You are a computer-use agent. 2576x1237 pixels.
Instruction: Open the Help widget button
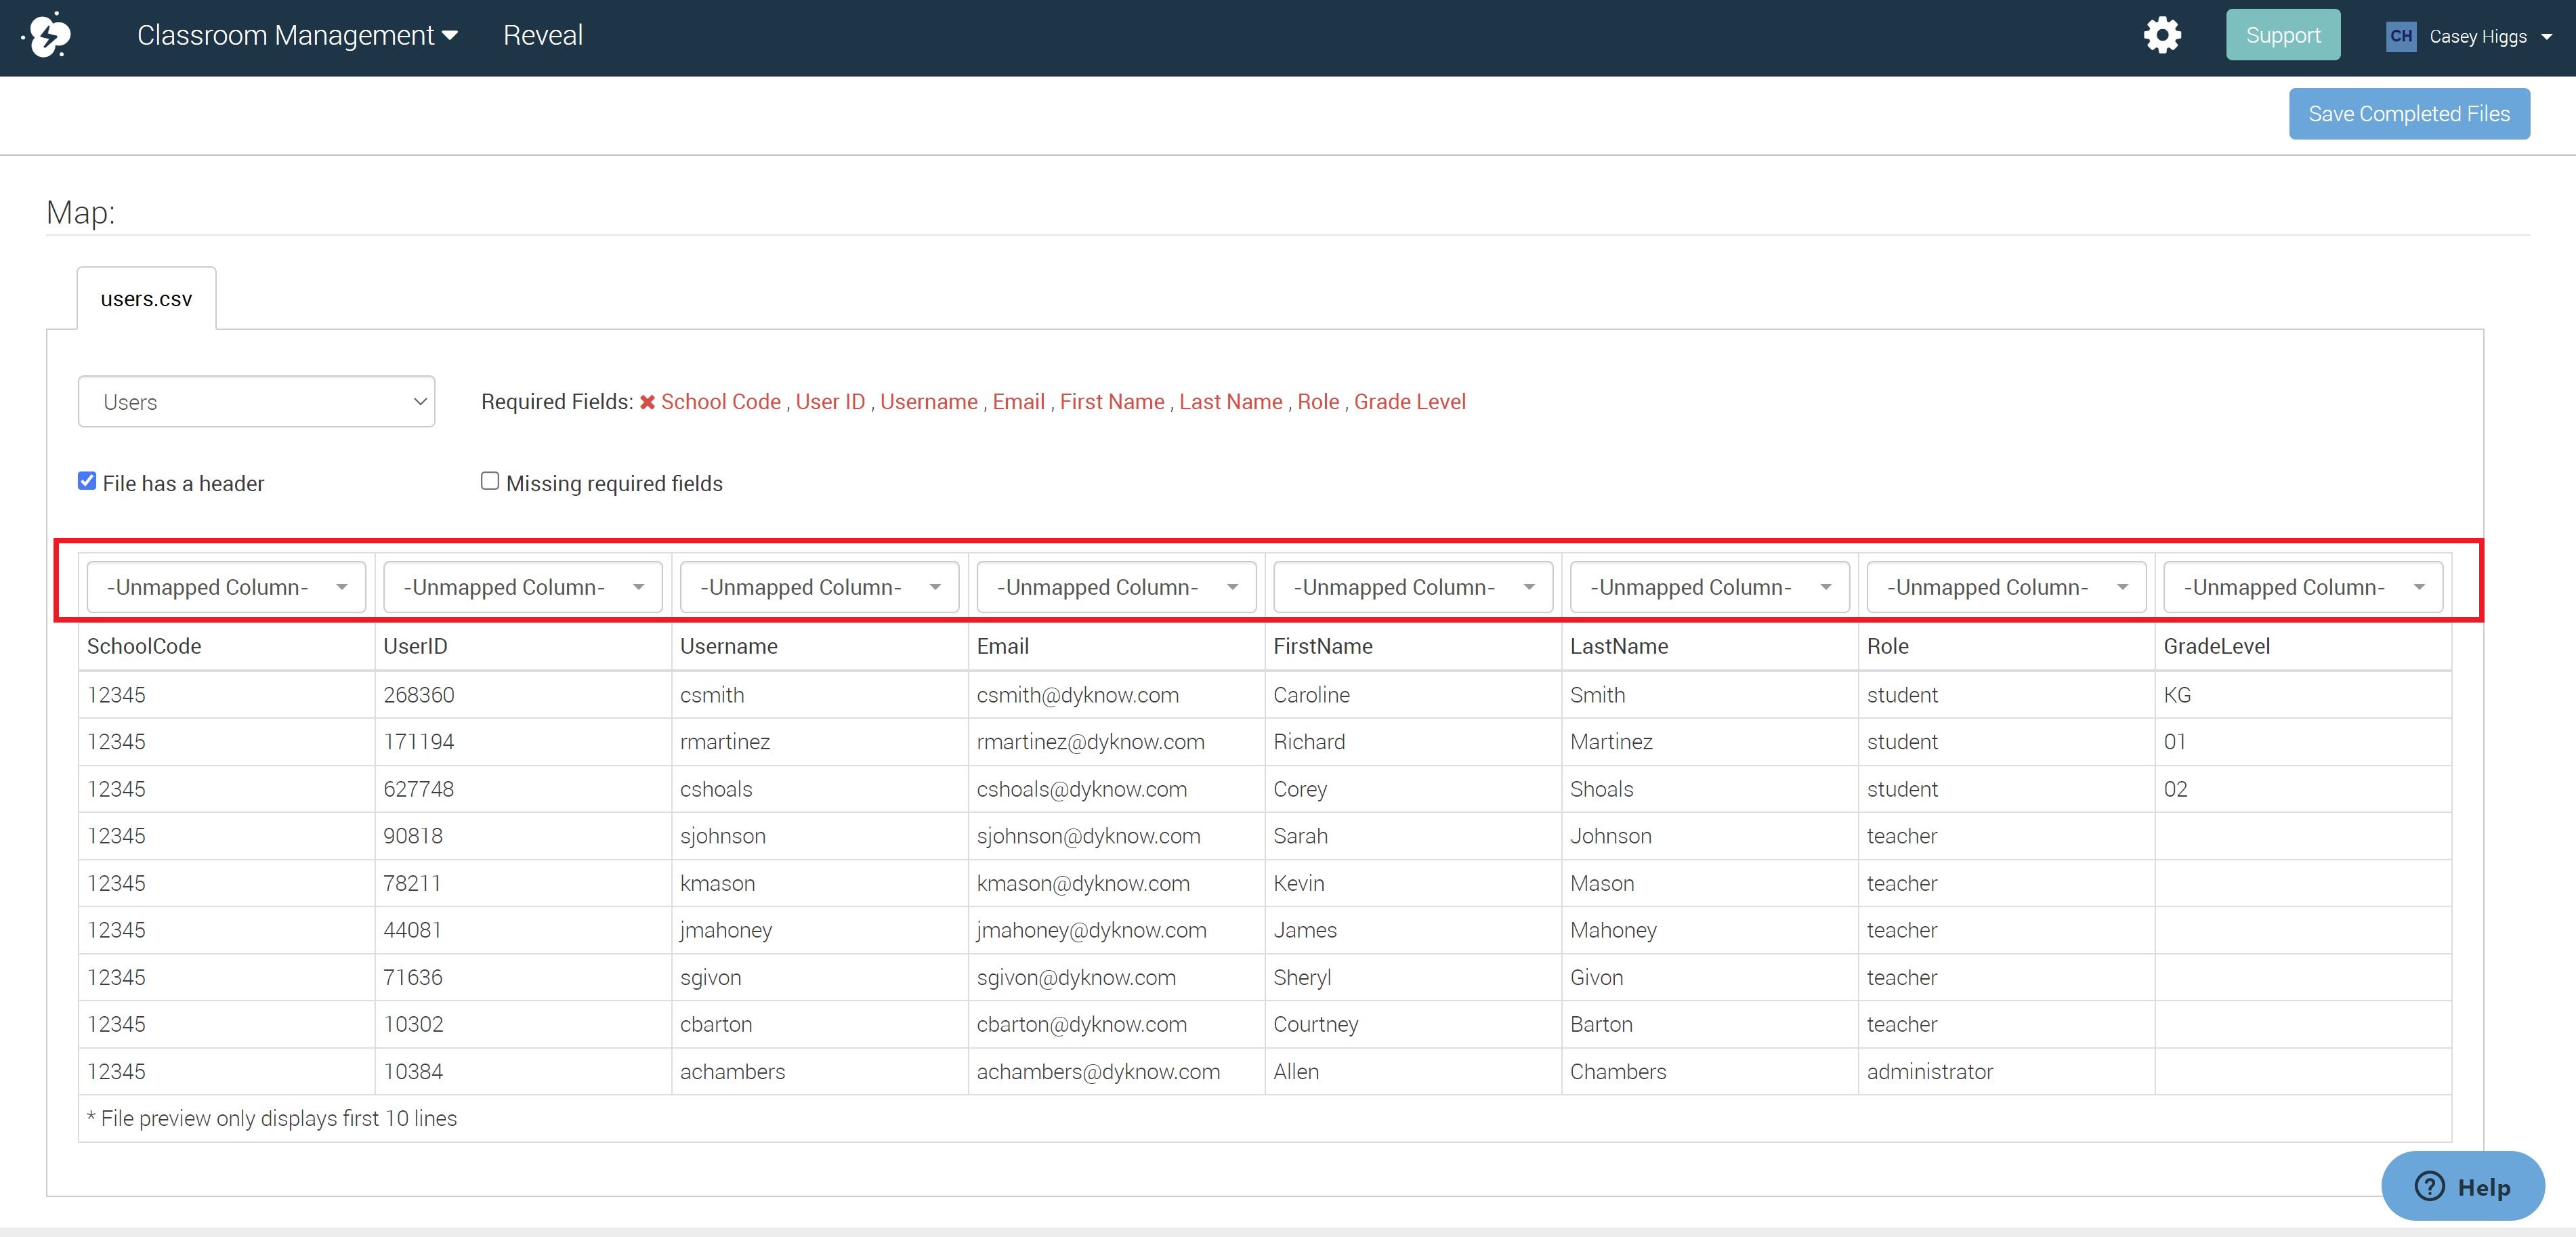click(x=2463, y=1186)
